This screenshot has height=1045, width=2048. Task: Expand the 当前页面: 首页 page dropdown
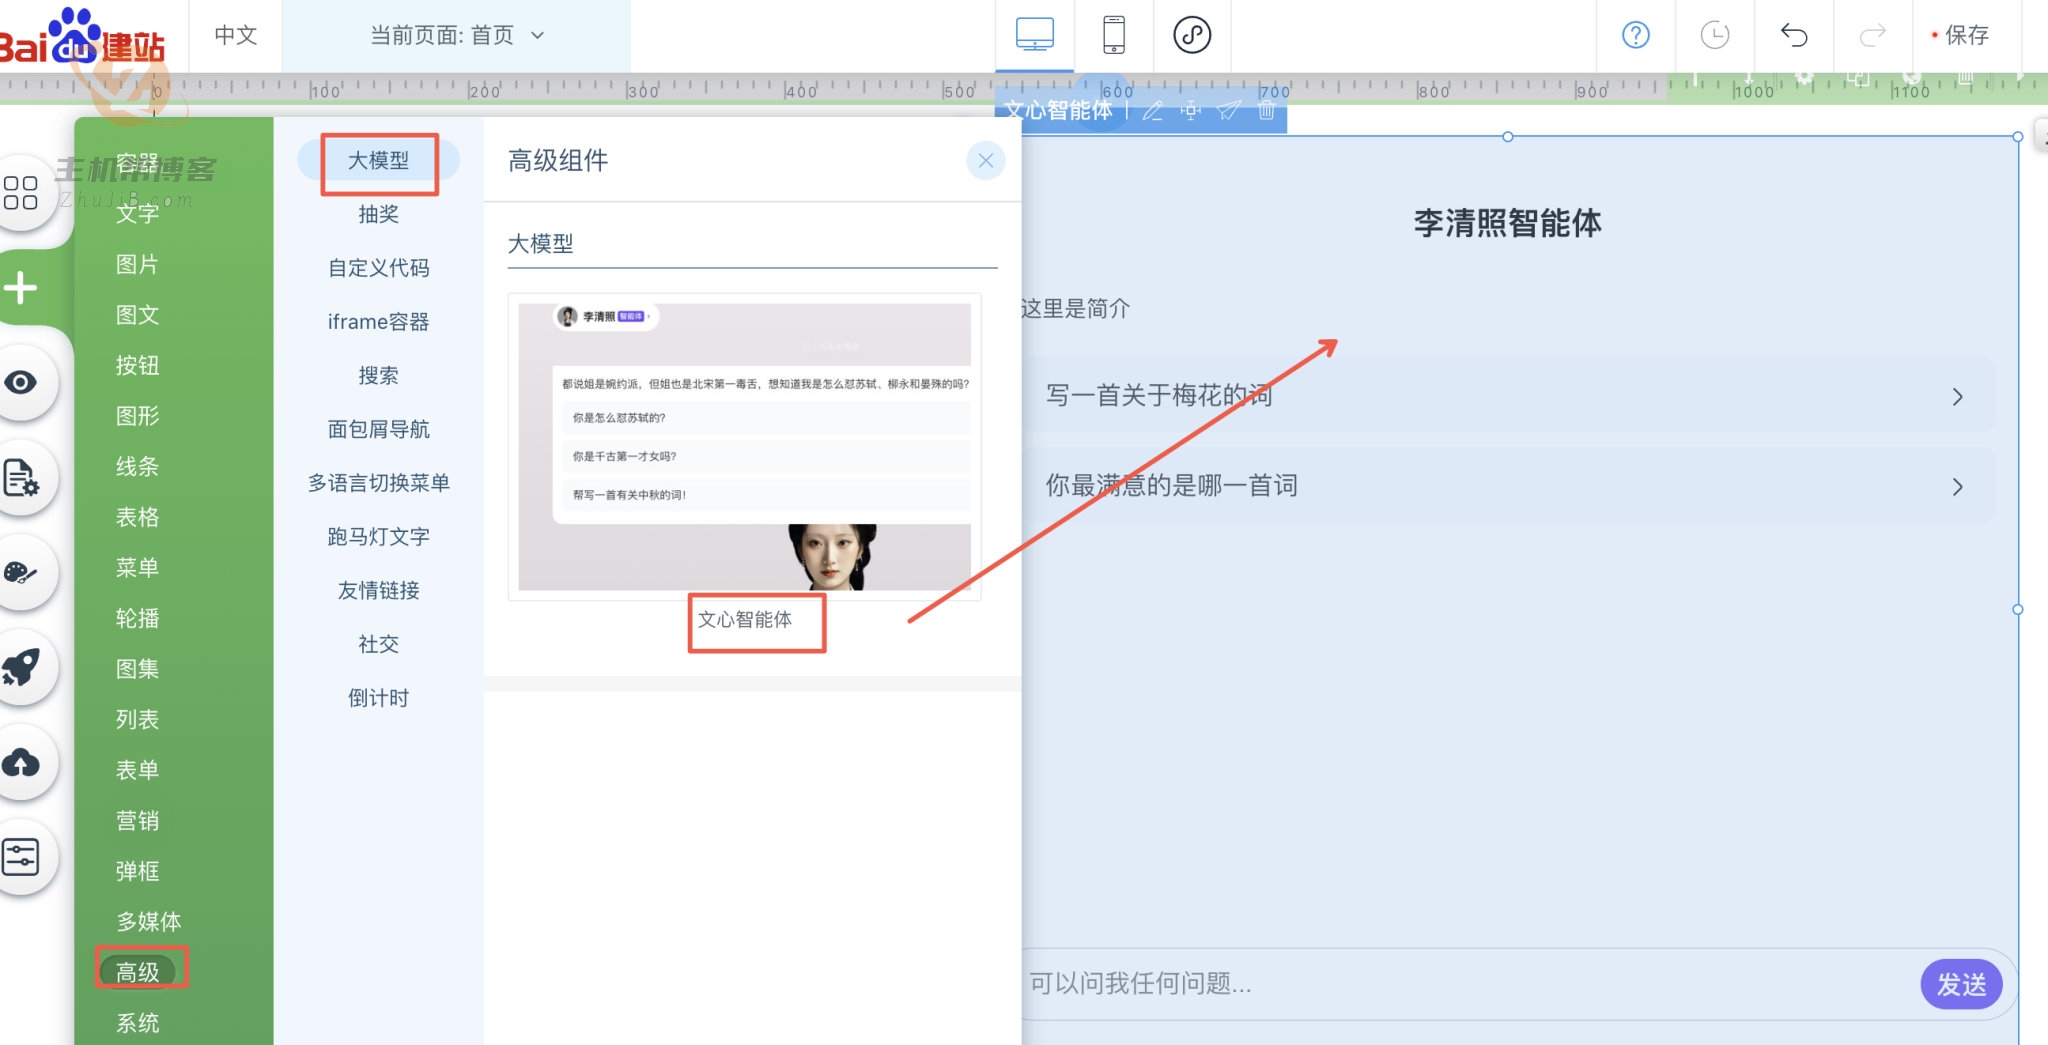click(457, 35)
